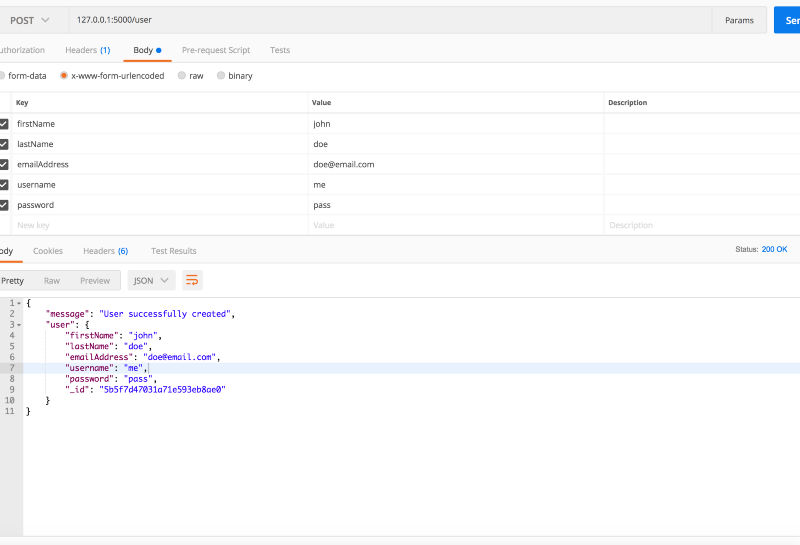Image resolution: width=800 pixels, height=545 pixels.
Task: Uncheck the password row checkbox
Action: point(4,205)
